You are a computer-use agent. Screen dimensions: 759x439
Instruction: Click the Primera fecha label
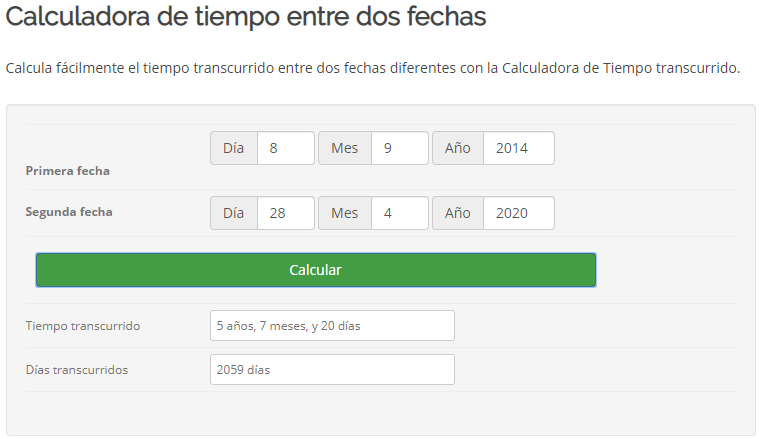tap(67, 171)
